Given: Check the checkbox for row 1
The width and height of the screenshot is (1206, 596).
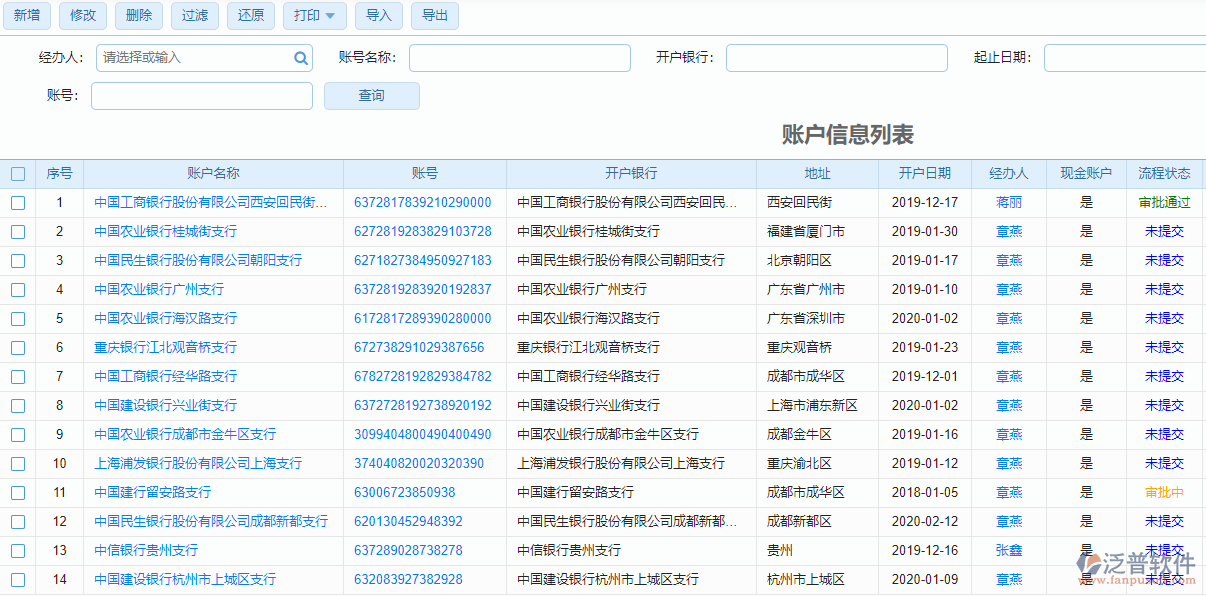Looking at the screenshot, I should tap(17, 201).
